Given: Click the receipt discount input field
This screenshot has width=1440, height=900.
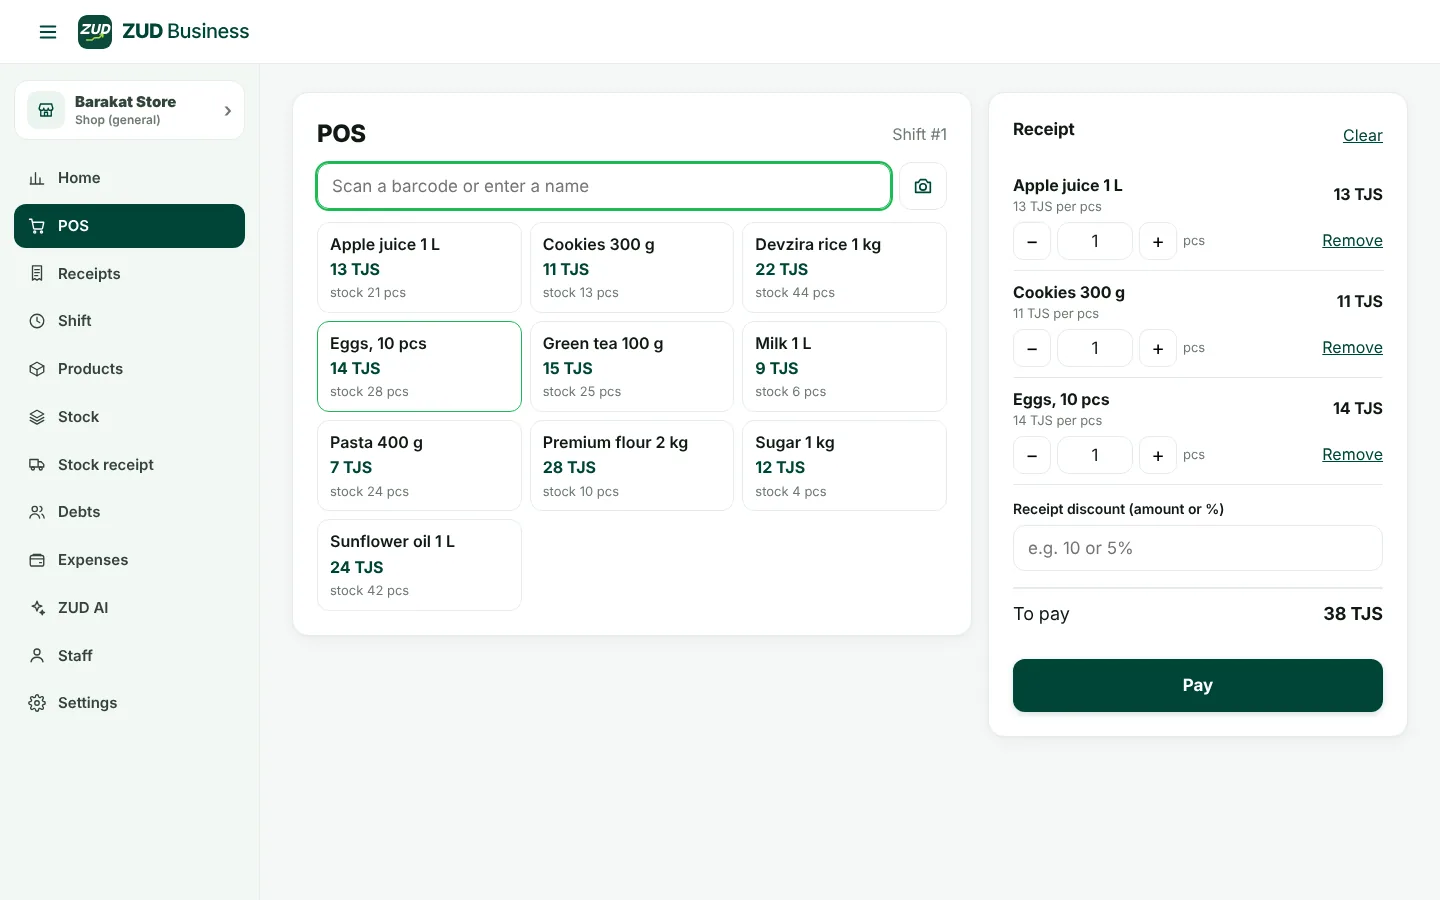Looking at the screenshot, I should click(x=1198, y=548).
